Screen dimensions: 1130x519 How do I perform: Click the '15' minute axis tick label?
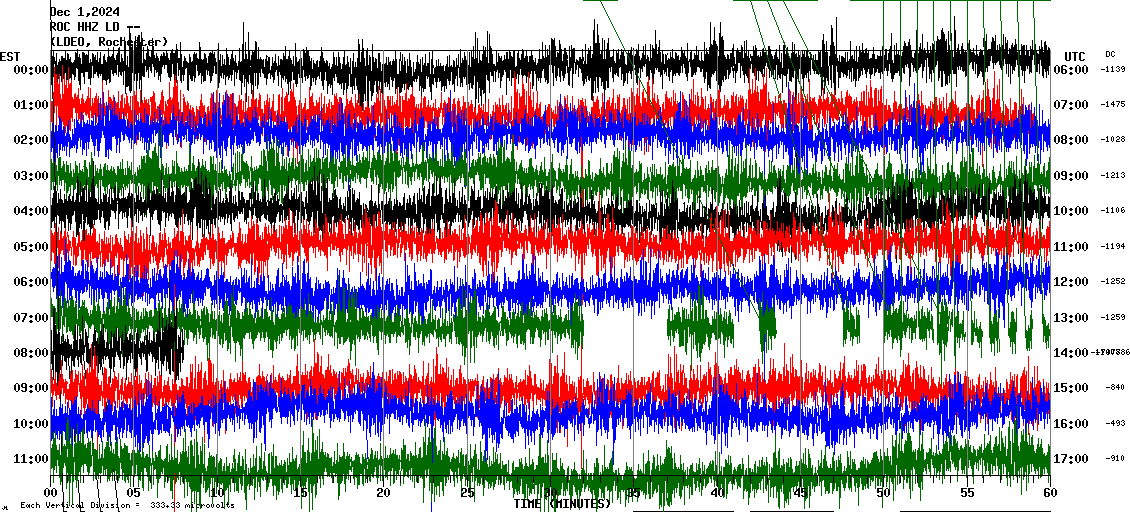point(301,492)
